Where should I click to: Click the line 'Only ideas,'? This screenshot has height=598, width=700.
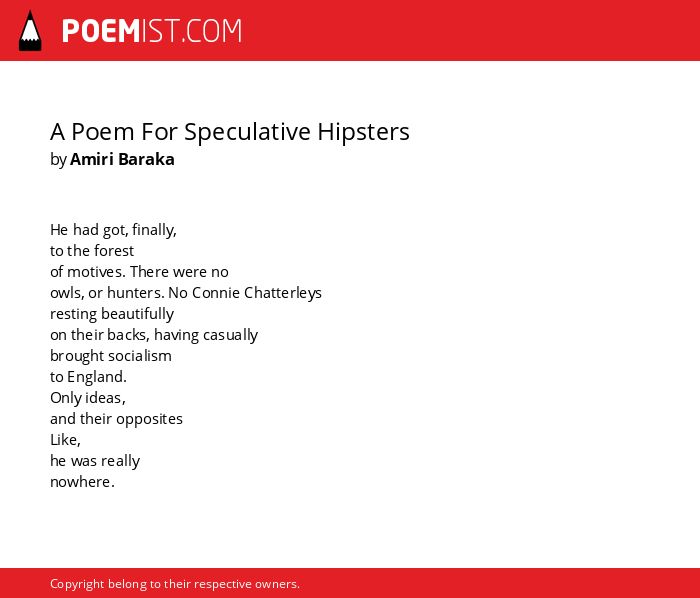tap(88, 398)
